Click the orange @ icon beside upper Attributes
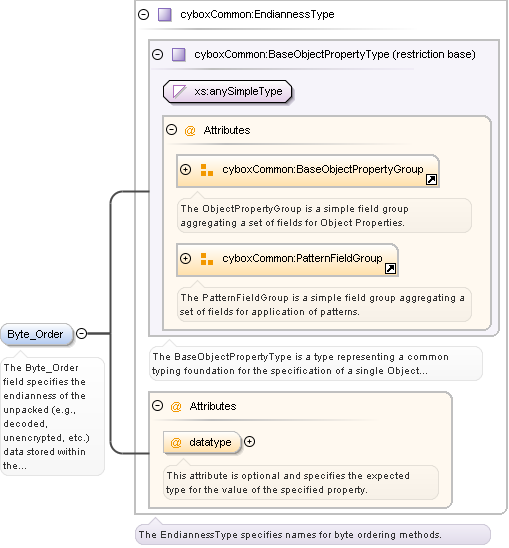Viewport: 509px width, 548px height. pos(190,131)
